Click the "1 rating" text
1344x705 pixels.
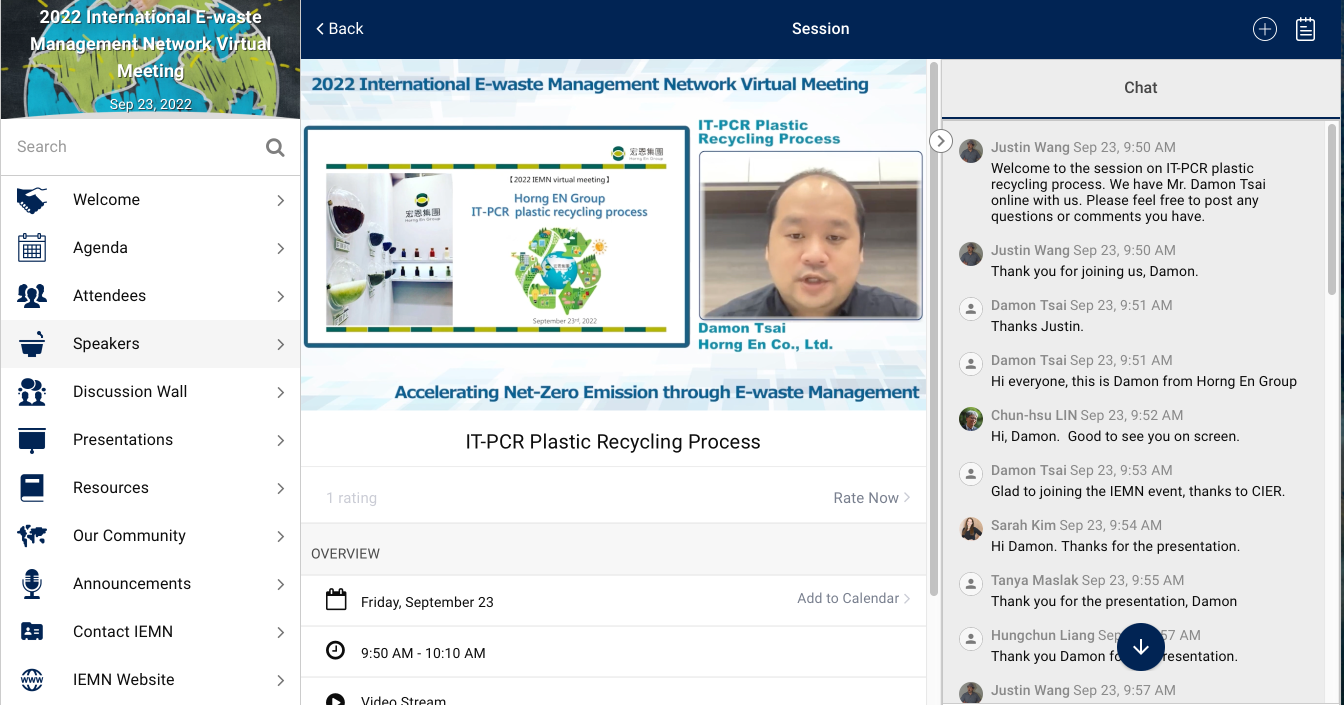tap(352, 498)
